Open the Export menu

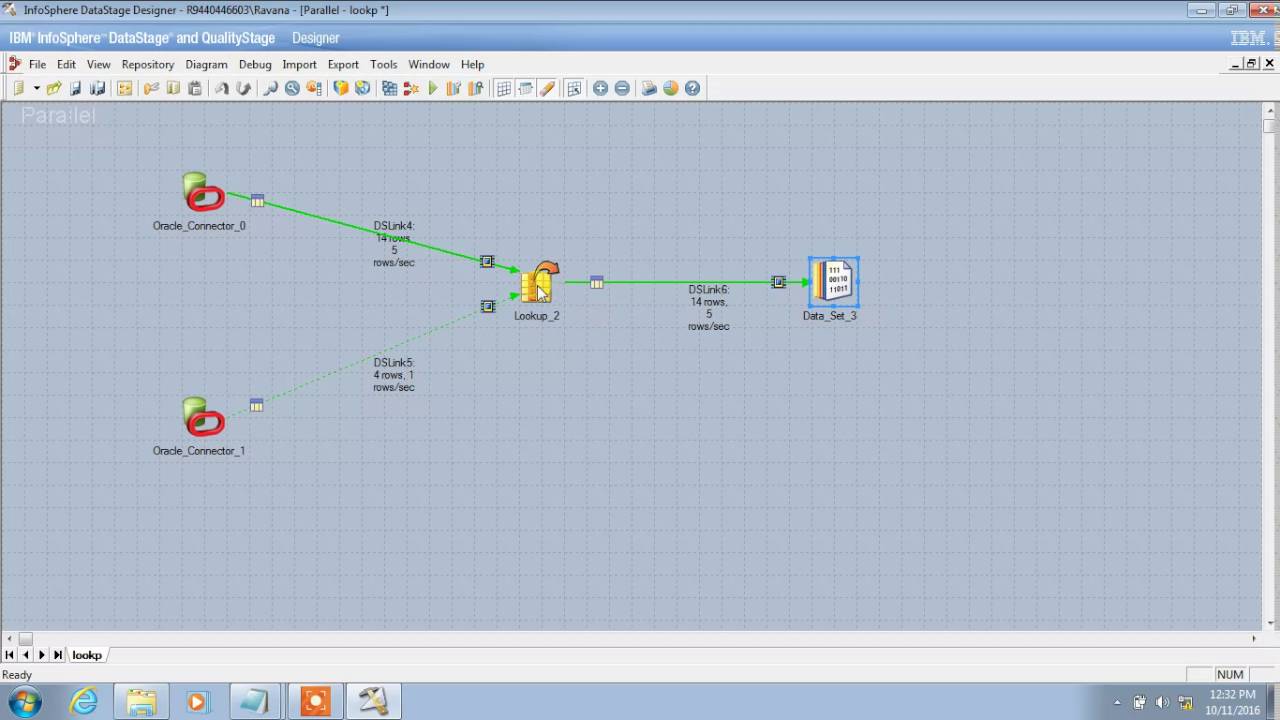coord(343,64)
